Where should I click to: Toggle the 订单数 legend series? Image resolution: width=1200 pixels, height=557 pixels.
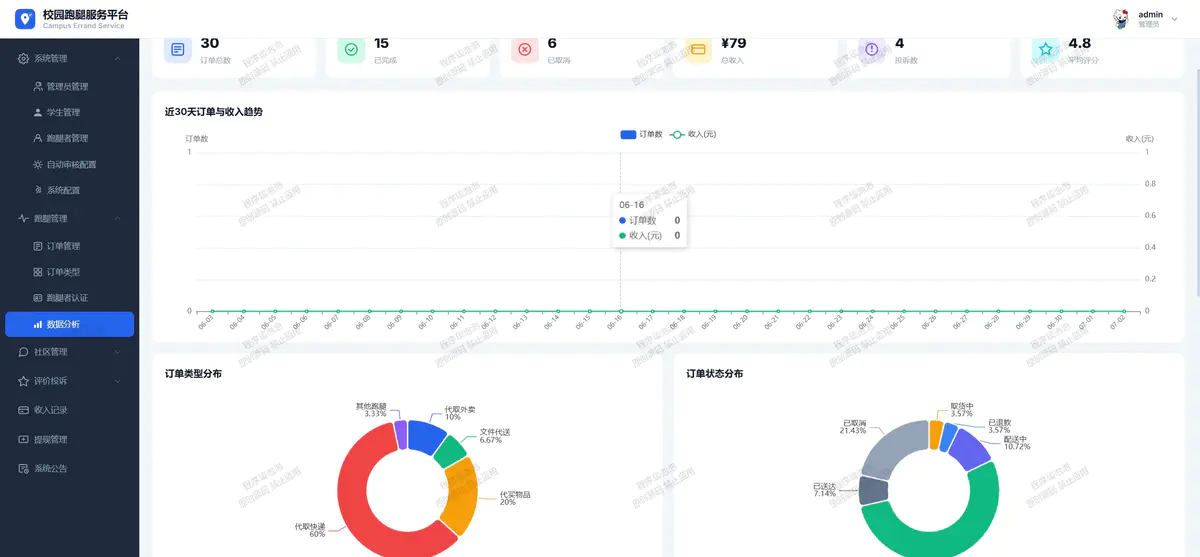tap(641, 134)
